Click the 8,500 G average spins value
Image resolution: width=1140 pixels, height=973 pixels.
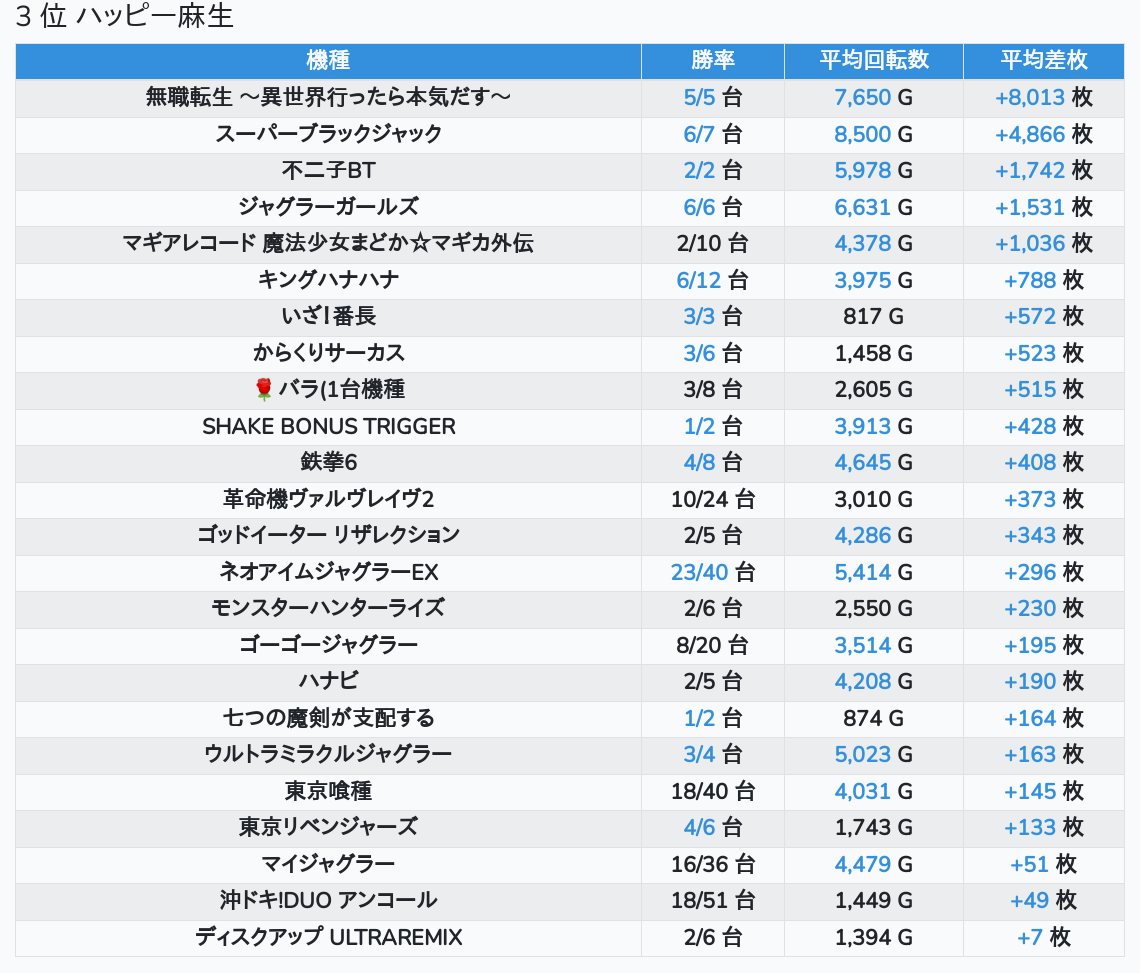pyautogui.click(x=873, y=134)
